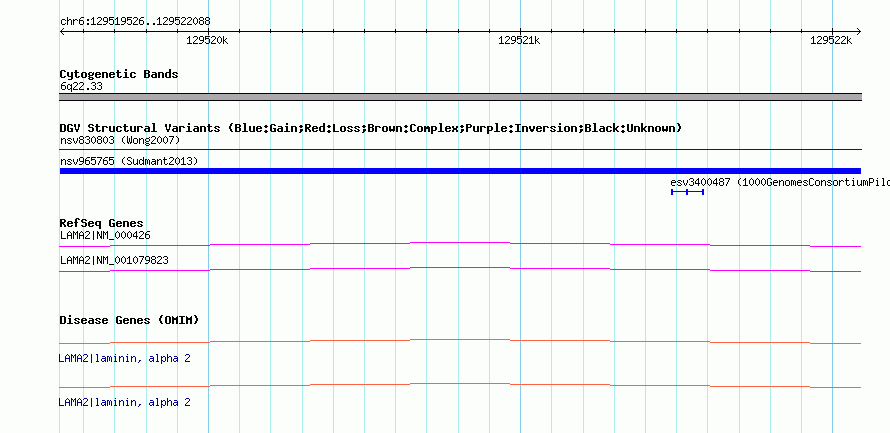
Task: Click the Disease Genes (OMIM) track heading
Action: 129,320
